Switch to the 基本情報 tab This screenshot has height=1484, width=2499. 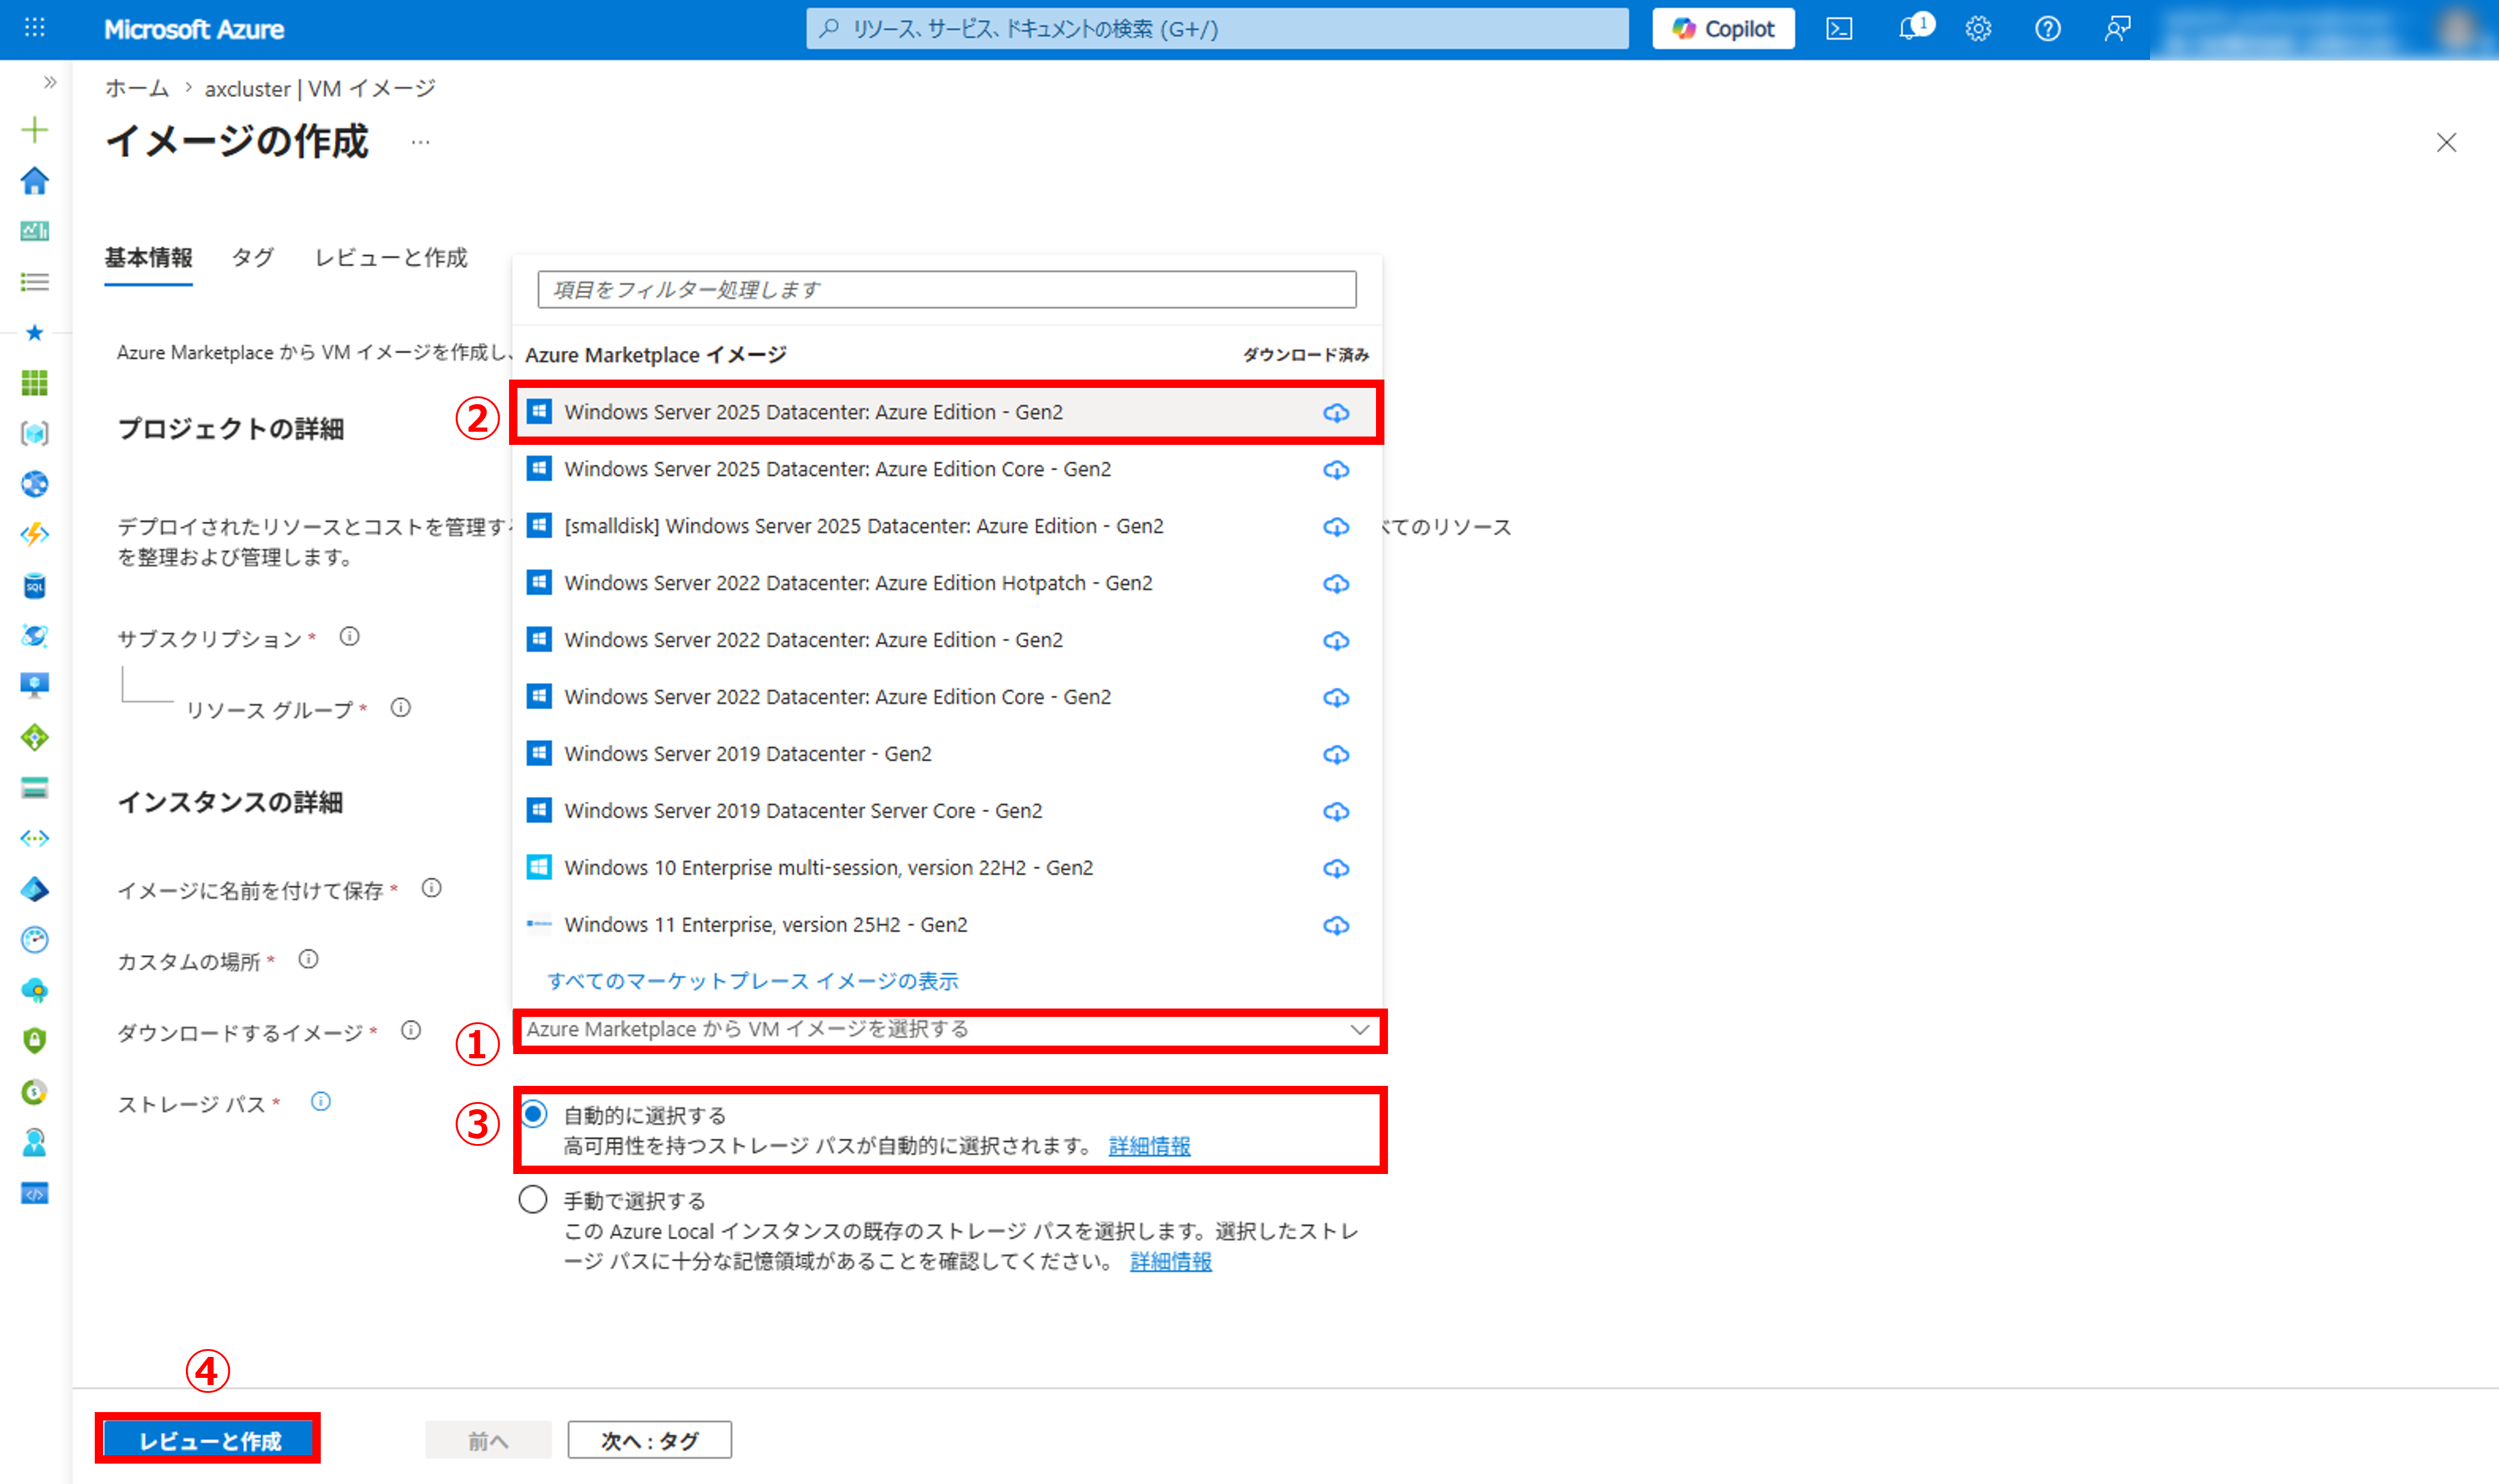[x=148, y=258]
